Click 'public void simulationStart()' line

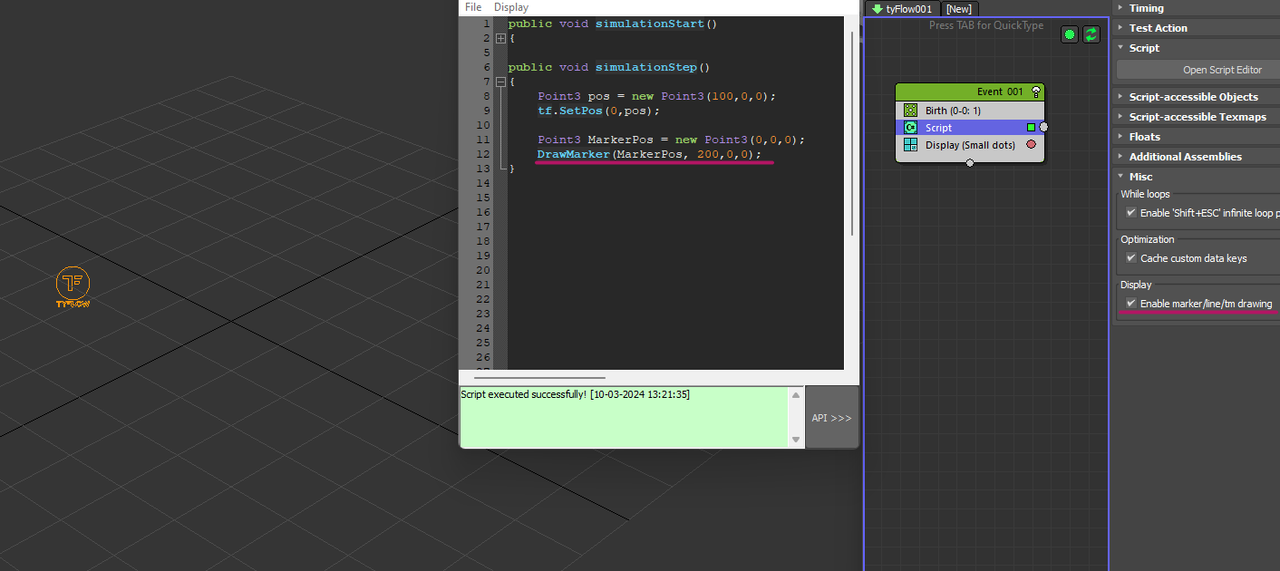pyautogui.click(x=613, y=23)
